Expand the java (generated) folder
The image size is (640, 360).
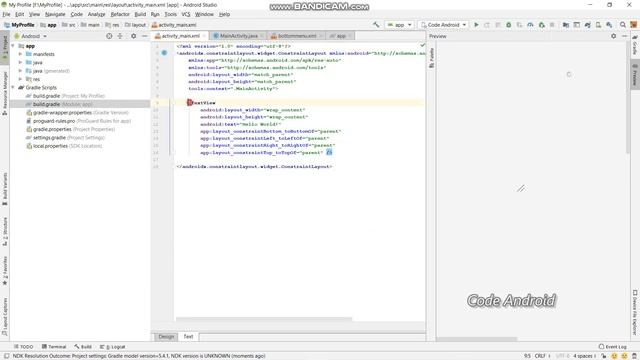[20, 71]
